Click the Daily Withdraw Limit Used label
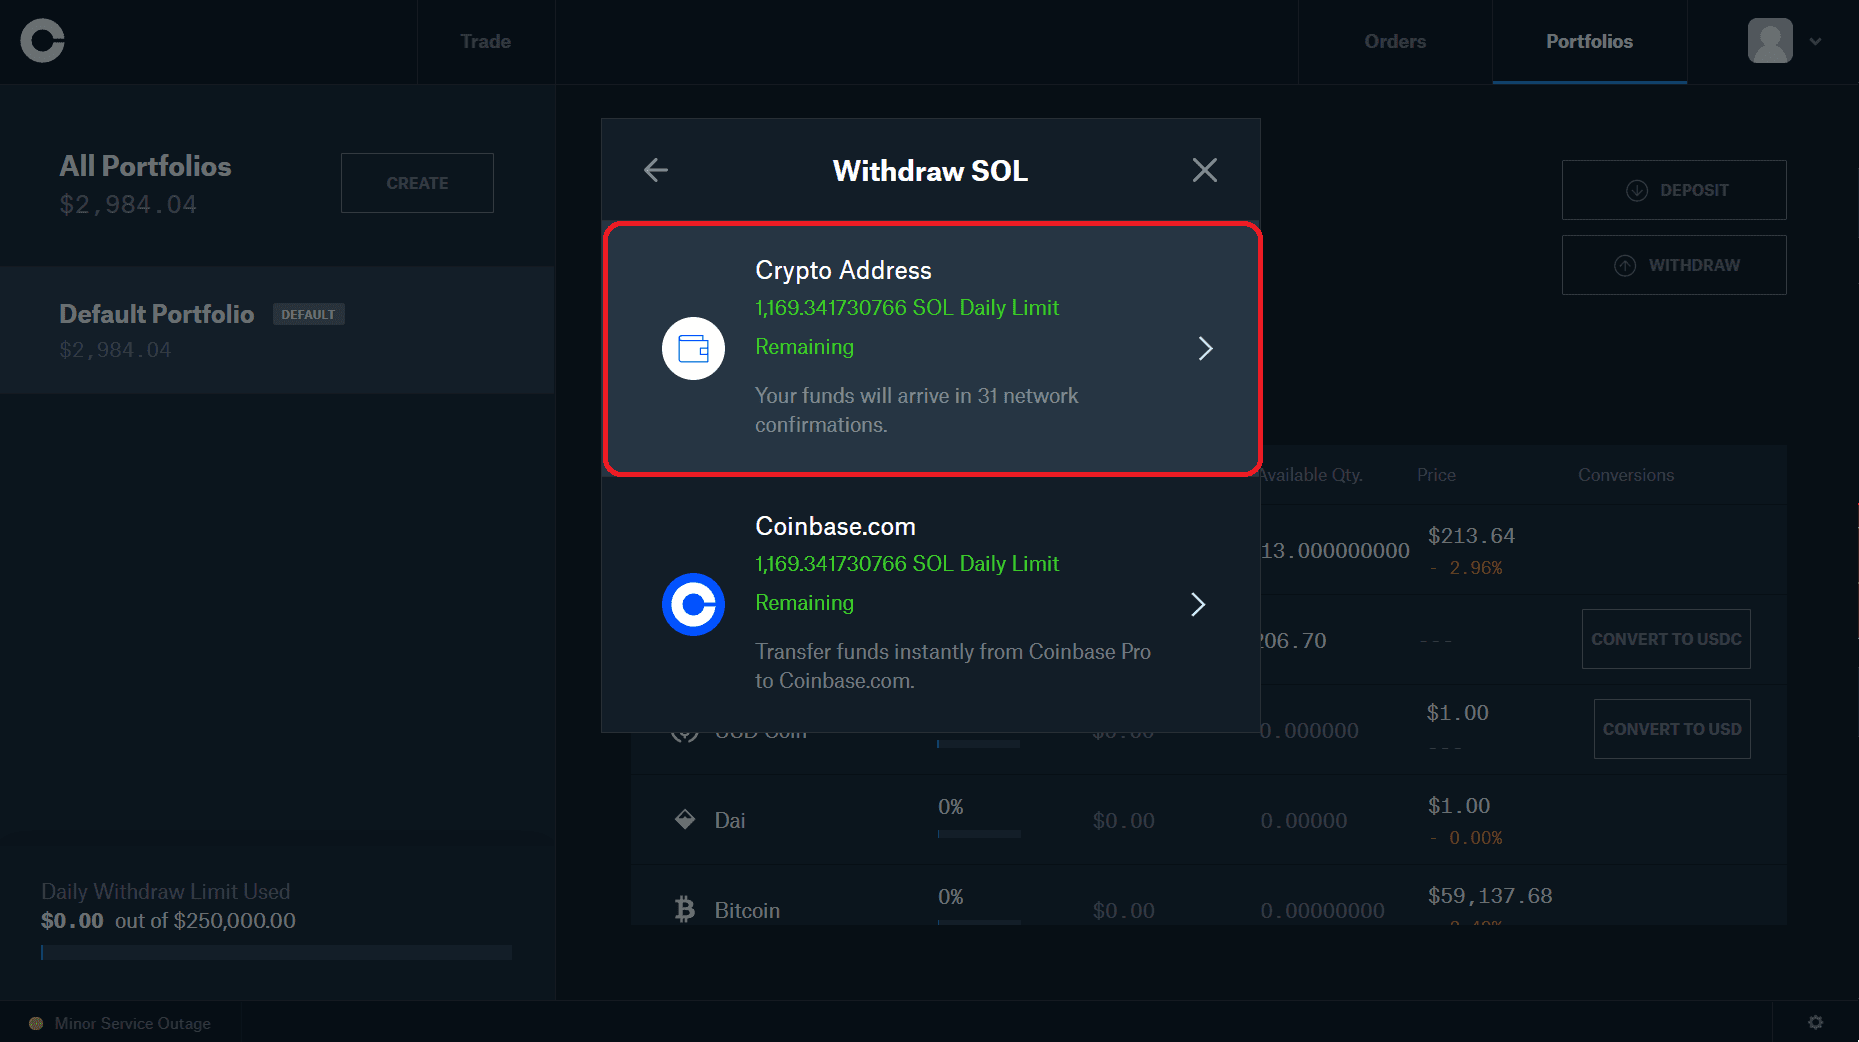This screenshot has height=1042, width=1859. click(166, 891)
